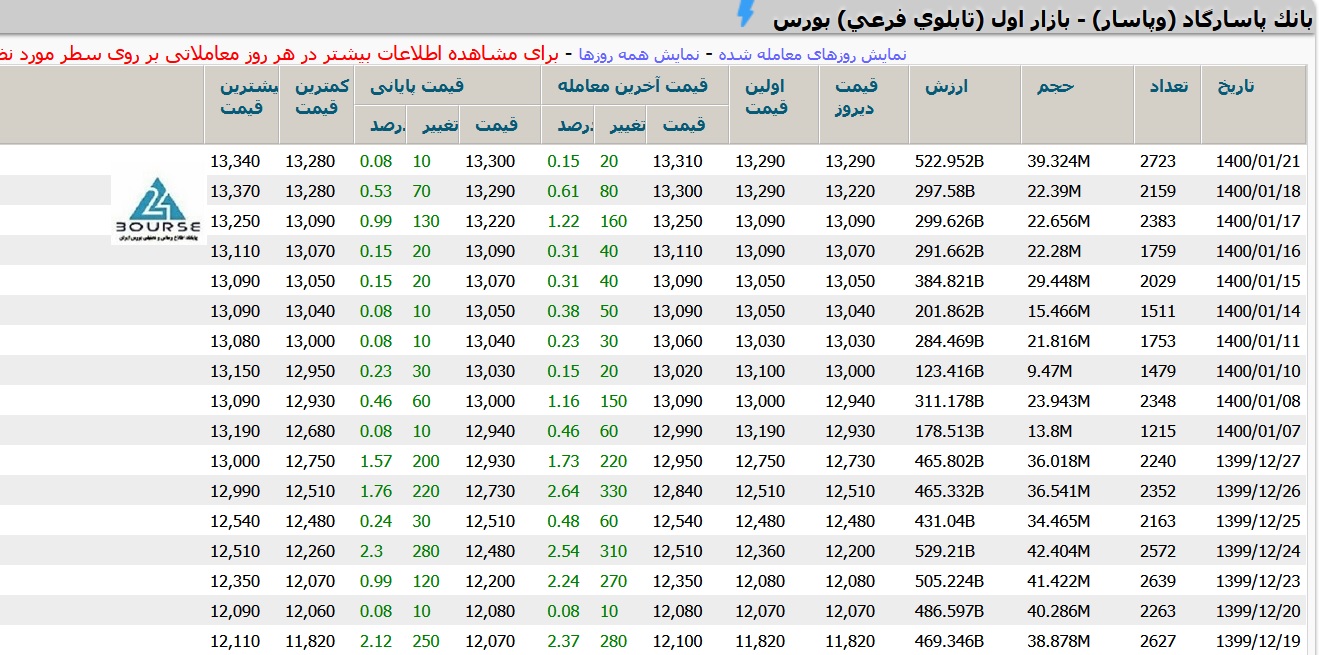Click the last-trade change 160

tap(613, 221)
